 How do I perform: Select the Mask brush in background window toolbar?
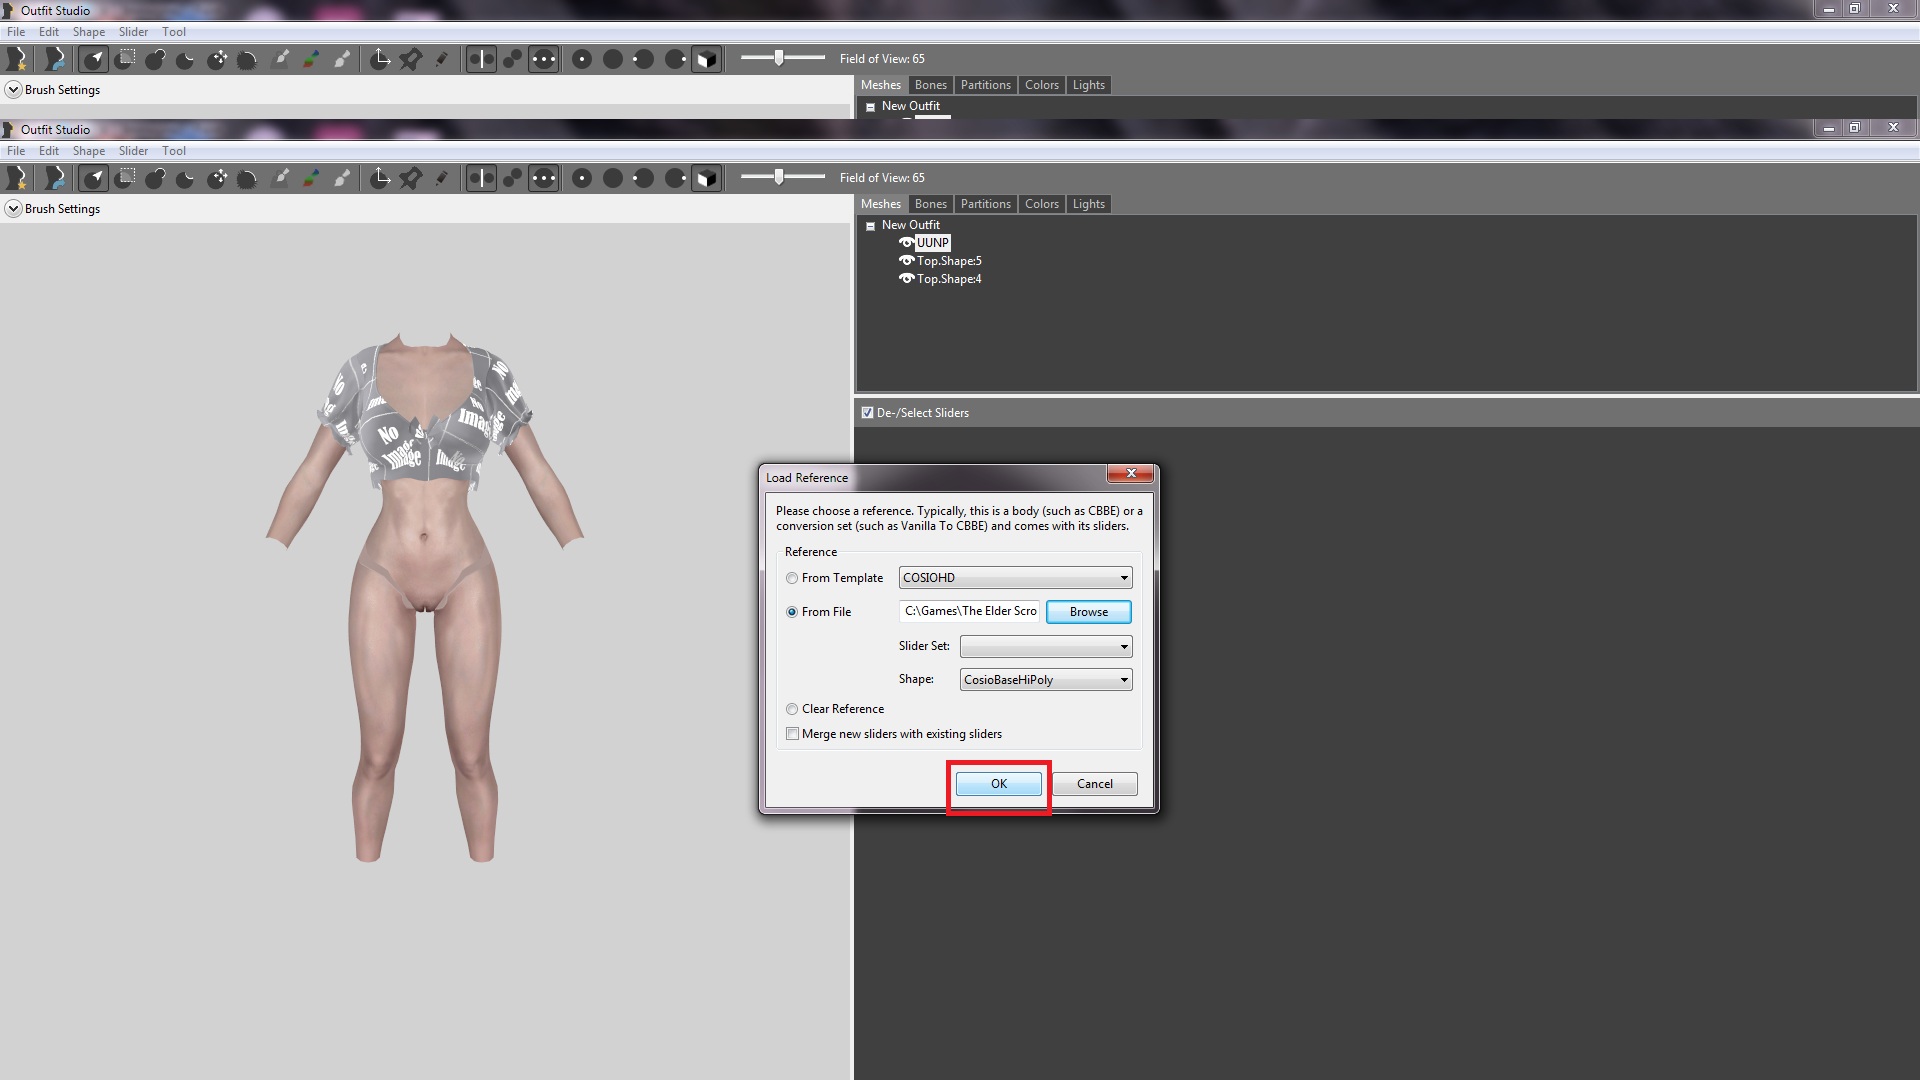[x=125, y=59]
